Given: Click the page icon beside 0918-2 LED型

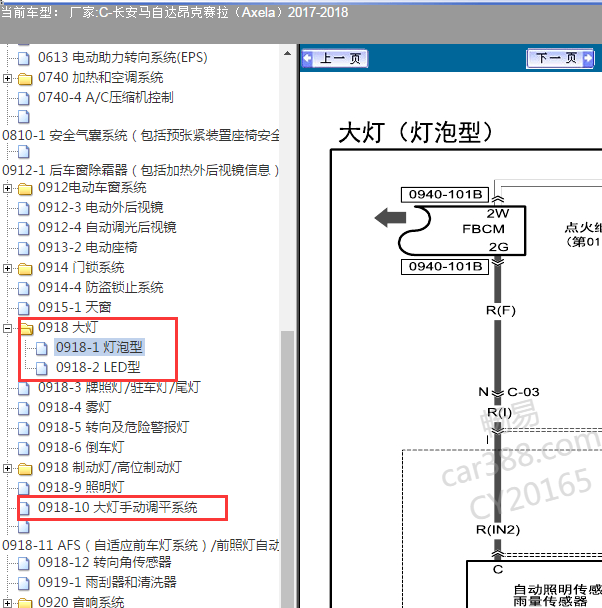Looking at the screenshot, I should click(42, 368).
